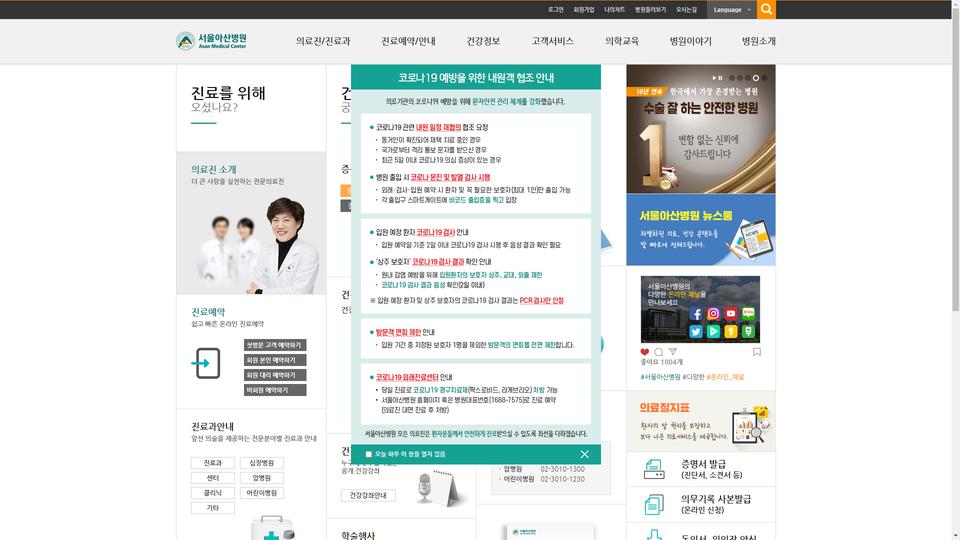Open the 의료질지표 banner

(700, 421)
